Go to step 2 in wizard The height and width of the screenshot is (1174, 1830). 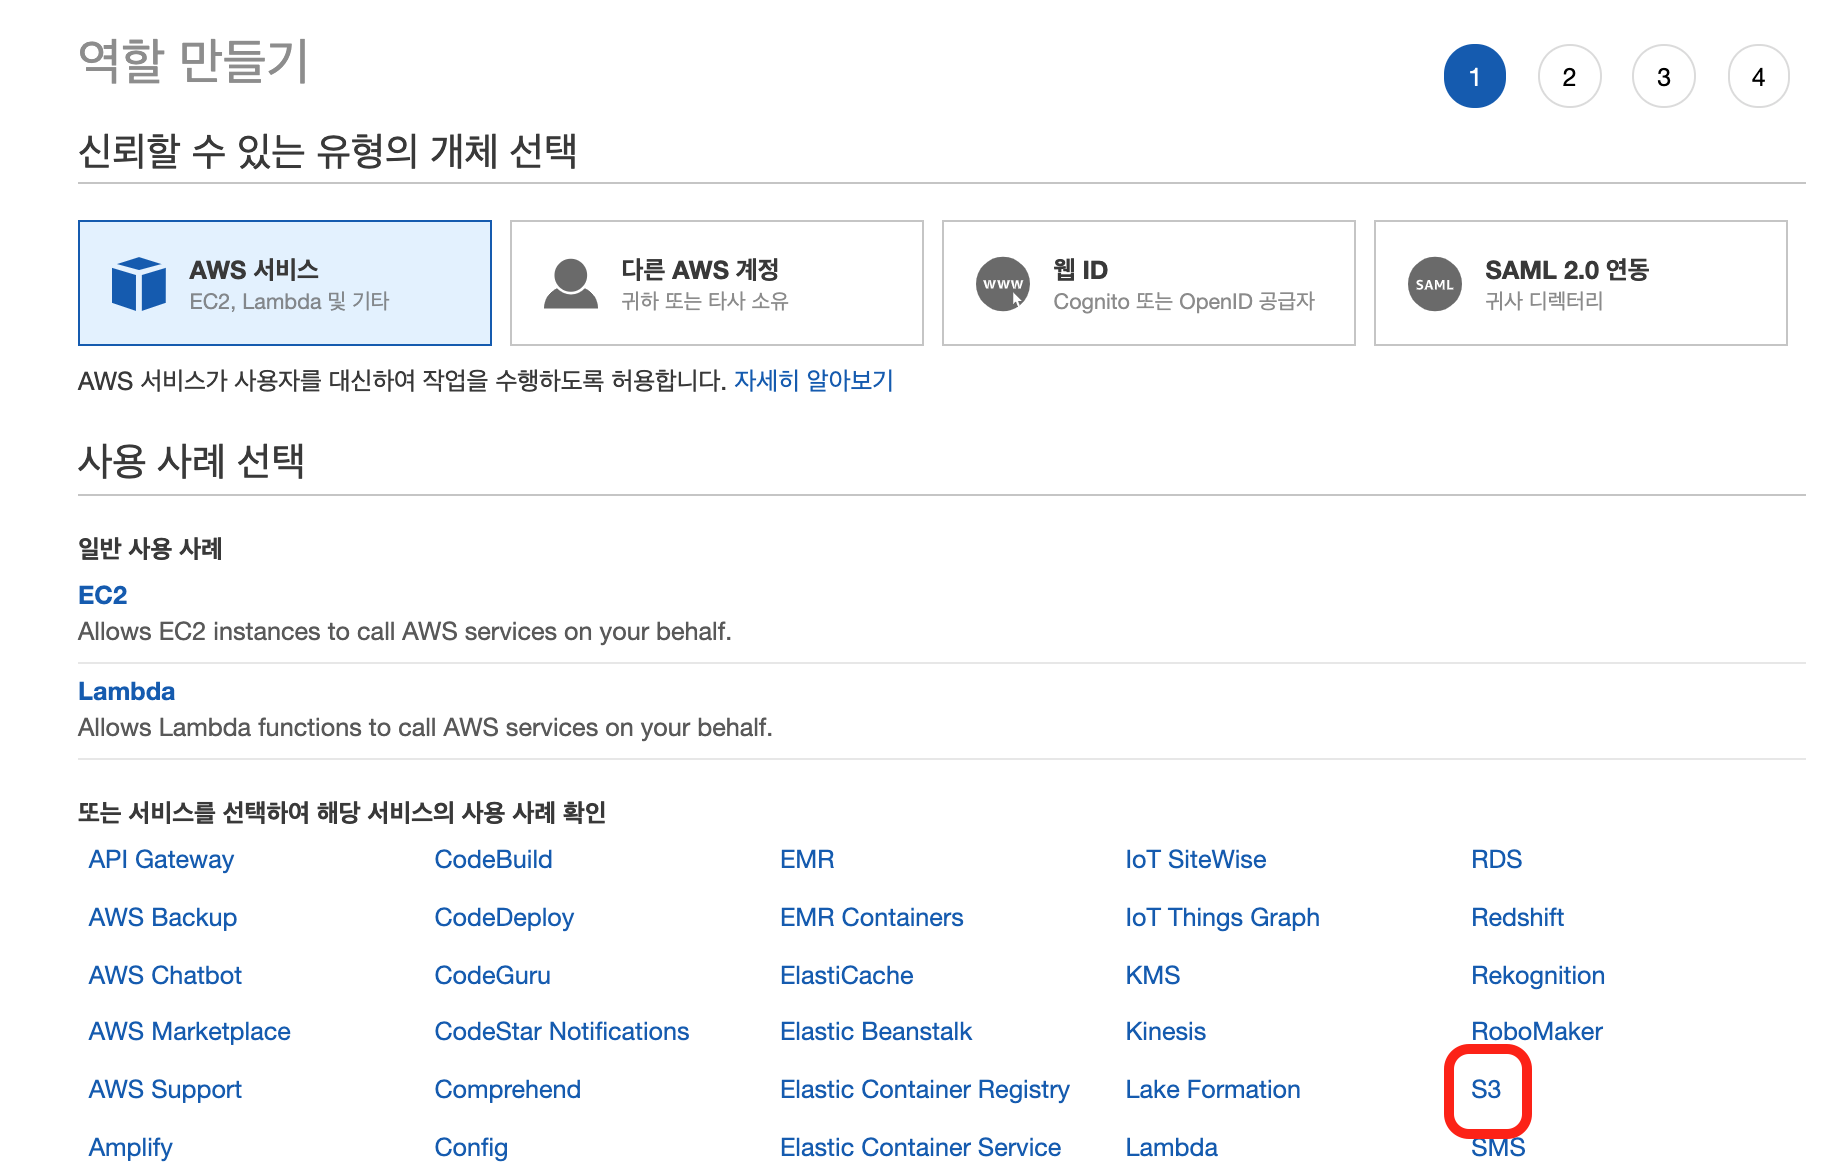[1570, 76]
